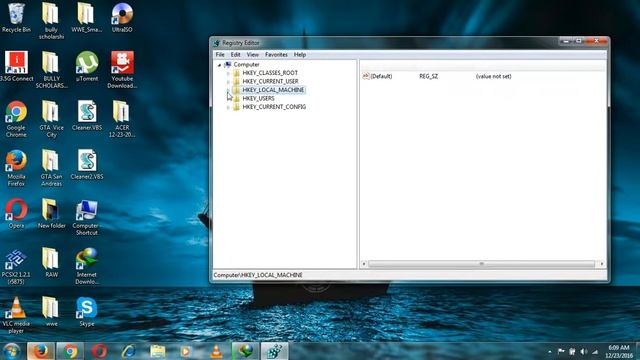Click the value pane horizontal scrollbar
640x360 pixels.
[482, 264]
